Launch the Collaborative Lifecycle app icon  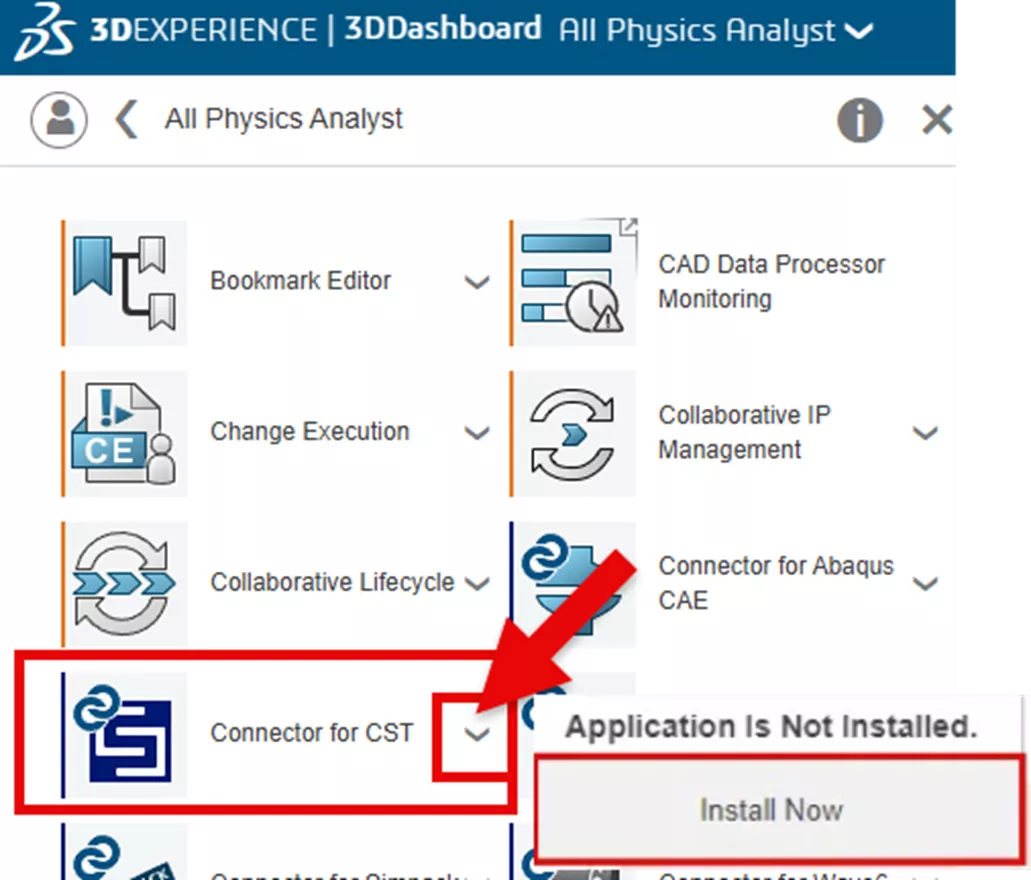(125, 584)
